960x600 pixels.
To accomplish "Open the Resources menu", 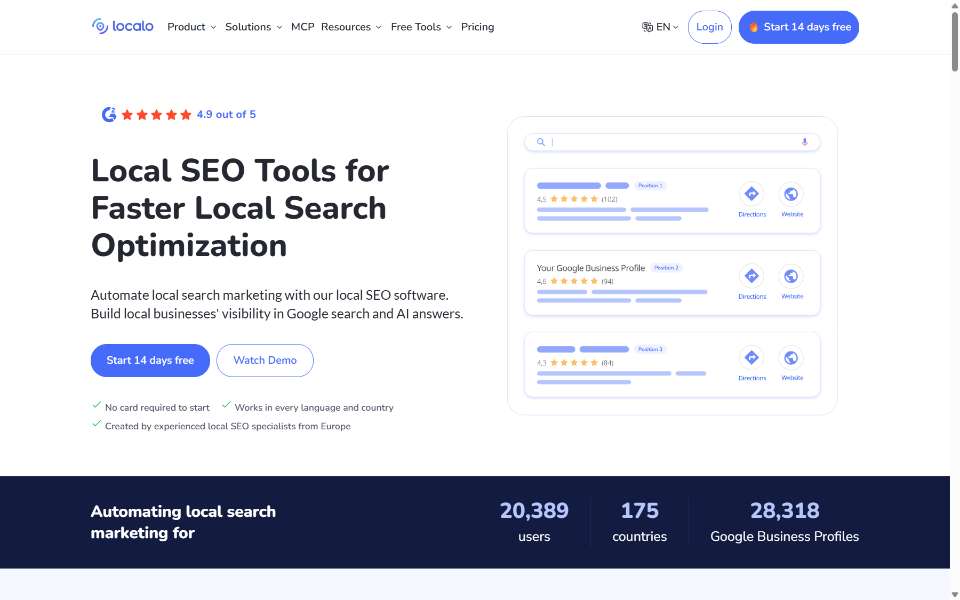I will 351,27.
